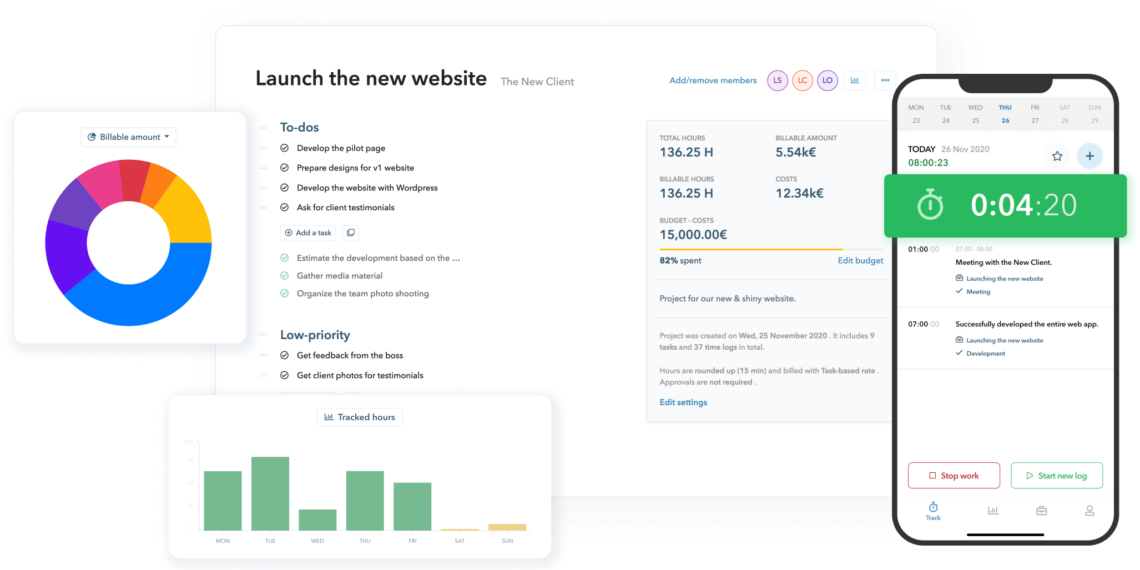
Task: Tap the Track stopwatch tab on phone
Action: click(933, 510)
